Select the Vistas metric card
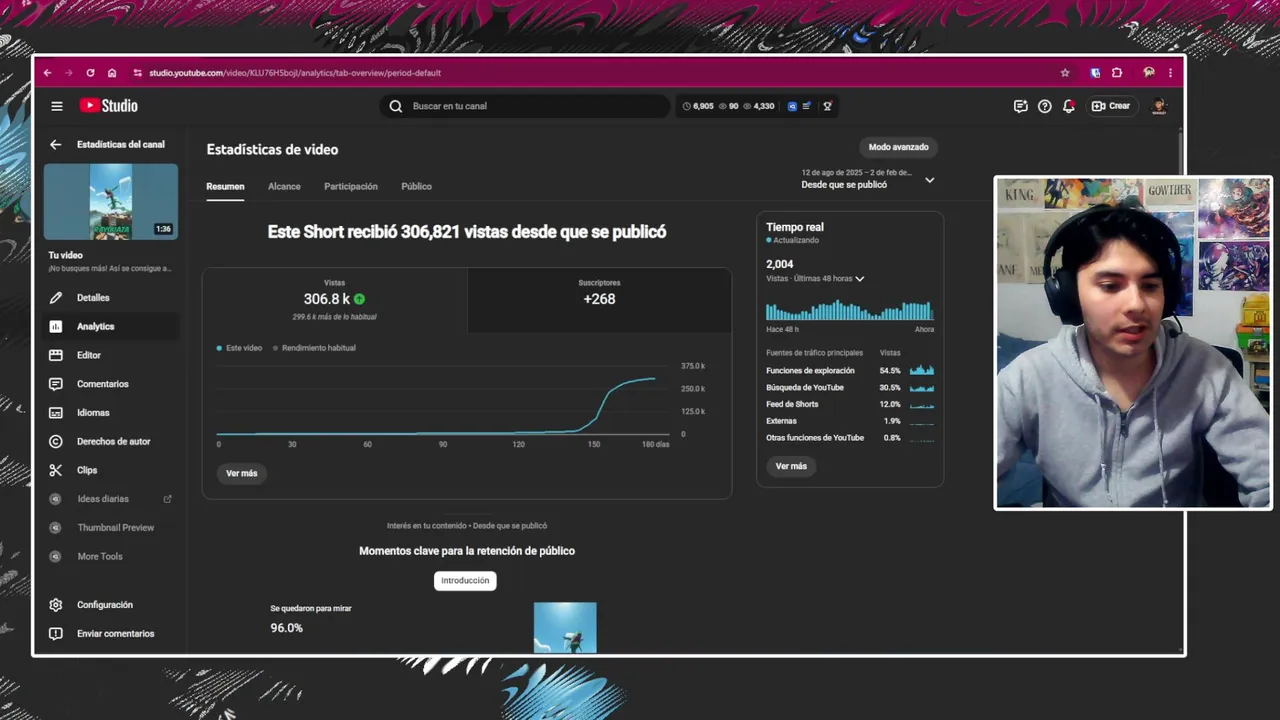1280x720 pixels. point(335,300)
